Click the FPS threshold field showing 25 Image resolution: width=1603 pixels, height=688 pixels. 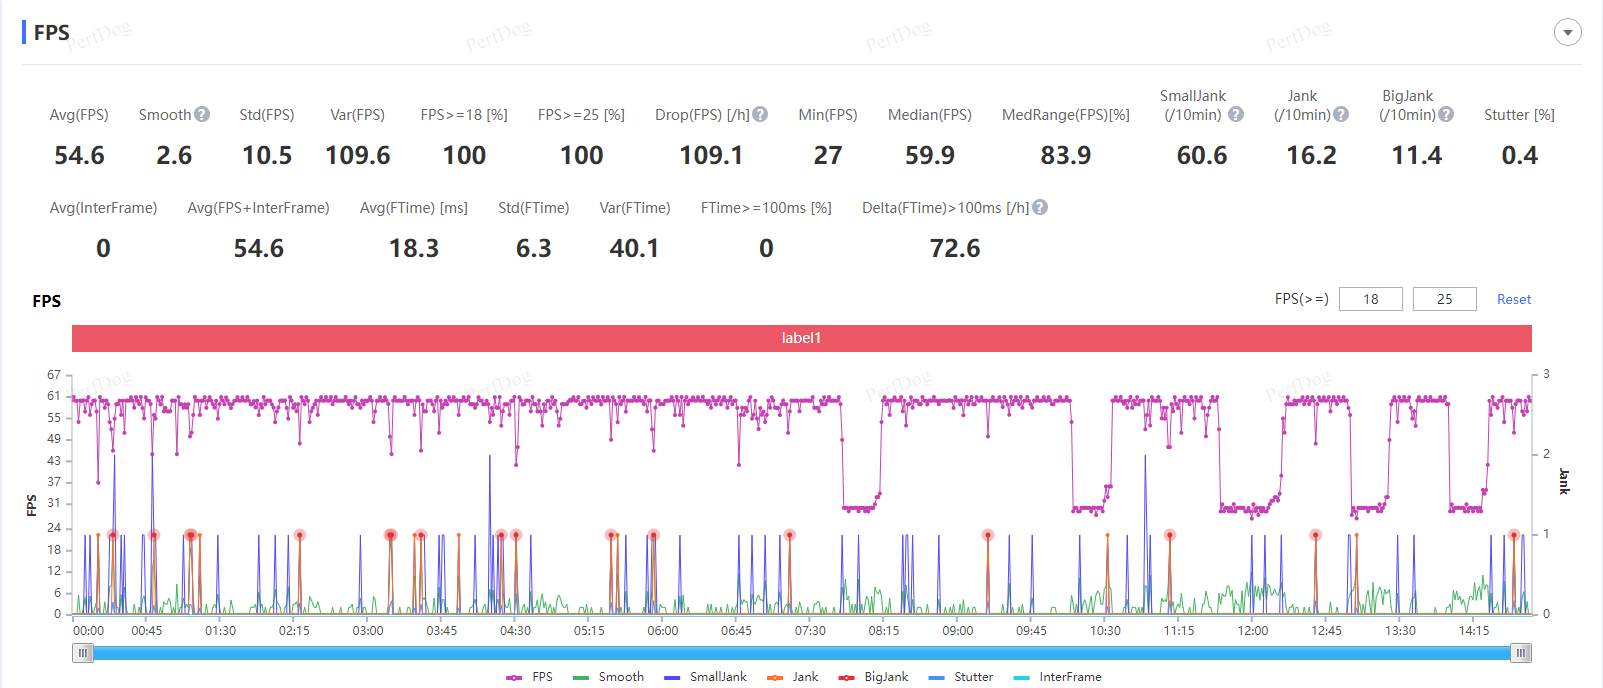(x=1444, y=299)
